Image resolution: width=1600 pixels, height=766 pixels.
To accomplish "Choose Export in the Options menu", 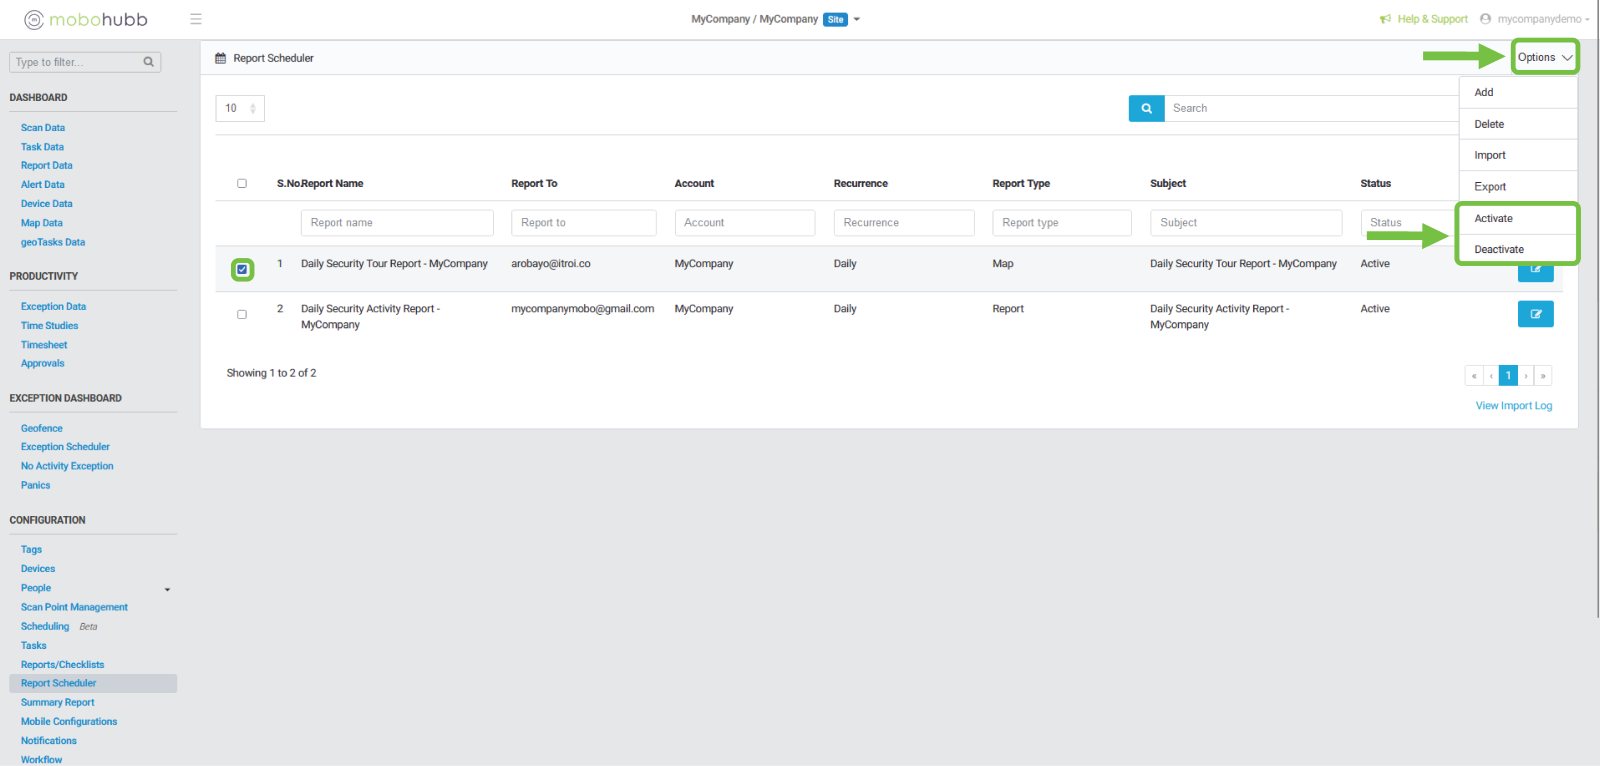I will (1490, 187).
